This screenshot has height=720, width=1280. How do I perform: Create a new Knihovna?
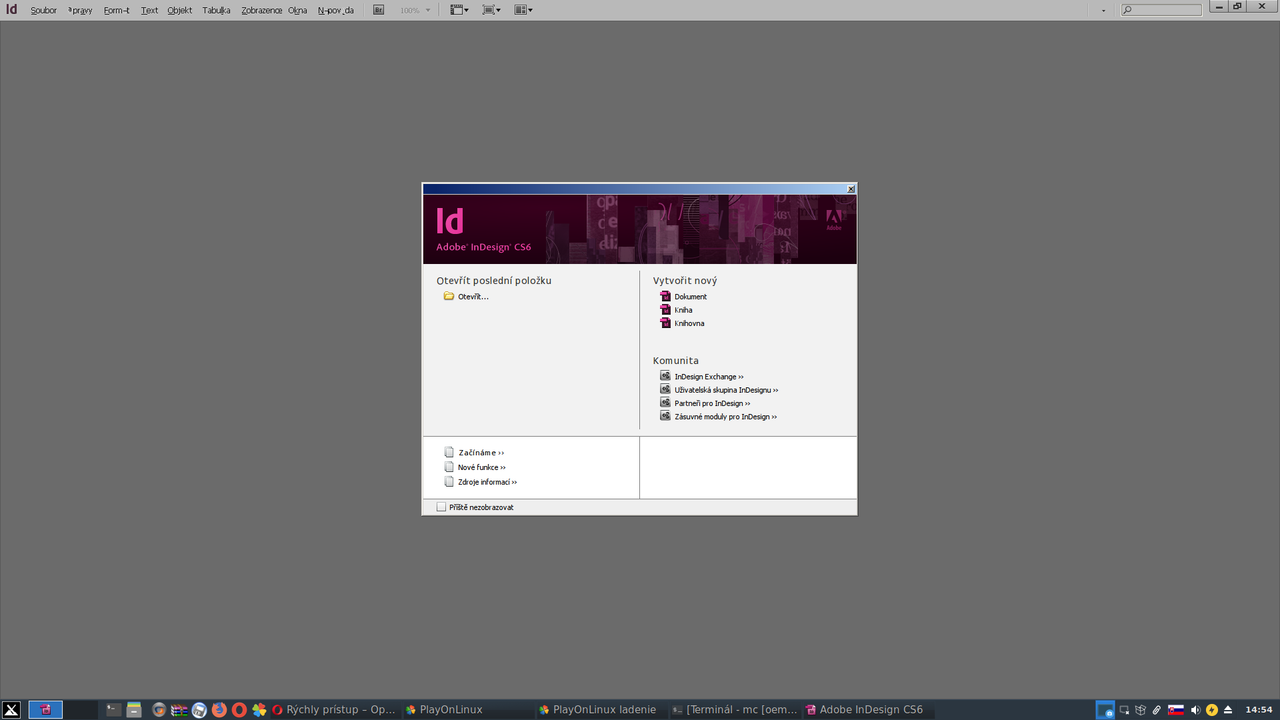point(689,323)
